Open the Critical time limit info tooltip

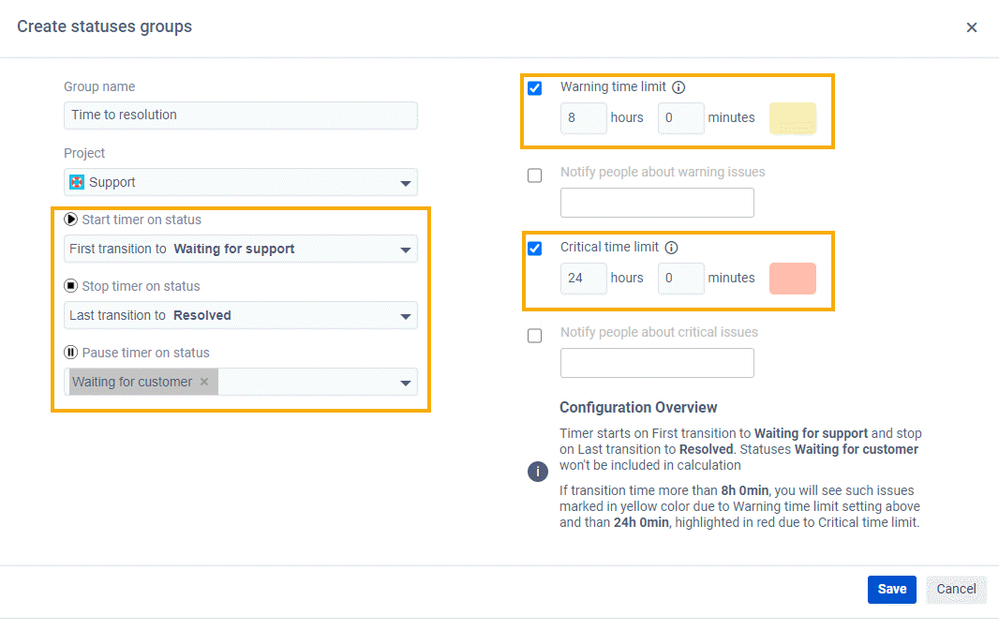[x=671, y=247]
